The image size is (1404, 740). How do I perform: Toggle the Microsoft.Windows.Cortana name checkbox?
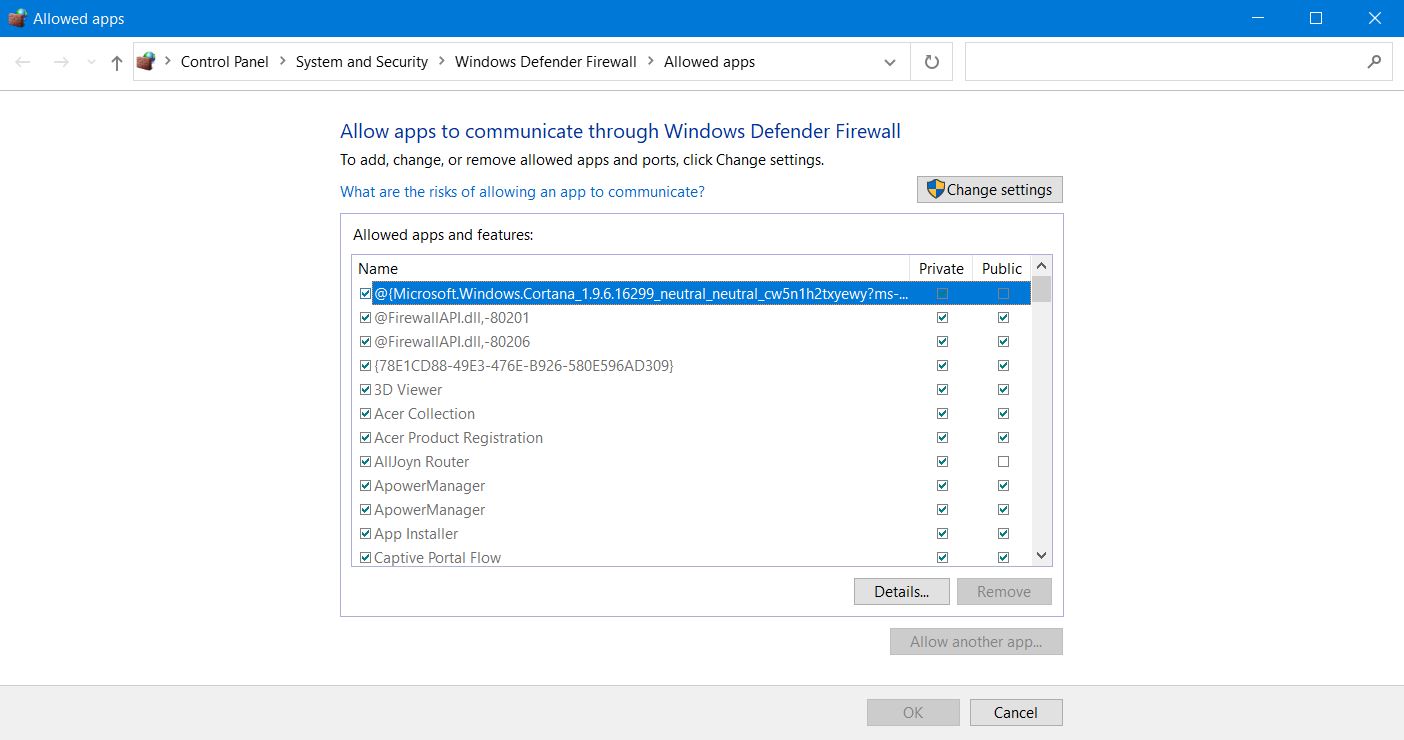365,294
